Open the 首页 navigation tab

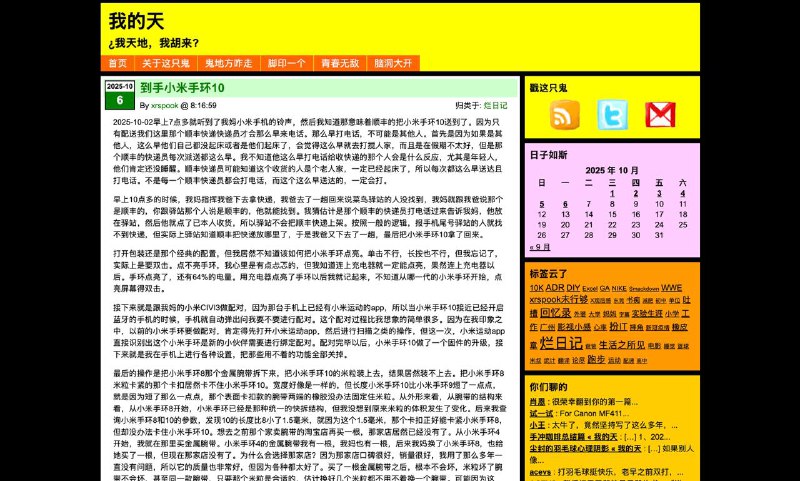[x=118, y=63]
